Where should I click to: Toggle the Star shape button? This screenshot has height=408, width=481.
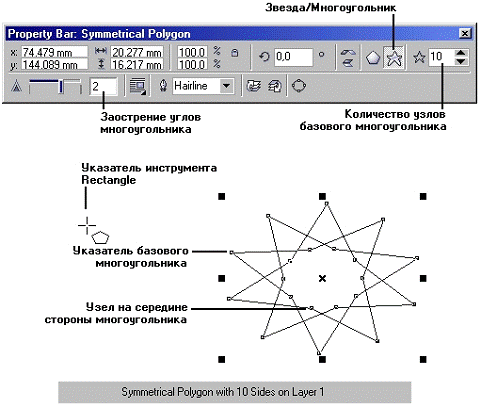pyautogui.click(x=394, y=57)
